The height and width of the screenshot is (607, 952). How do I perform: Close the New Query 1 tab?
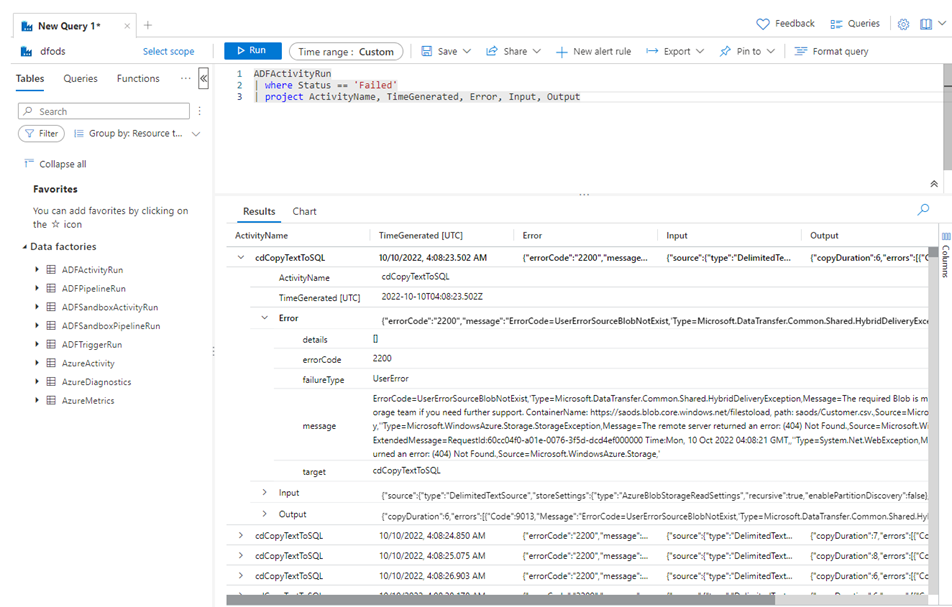click(x=126, y=26)
